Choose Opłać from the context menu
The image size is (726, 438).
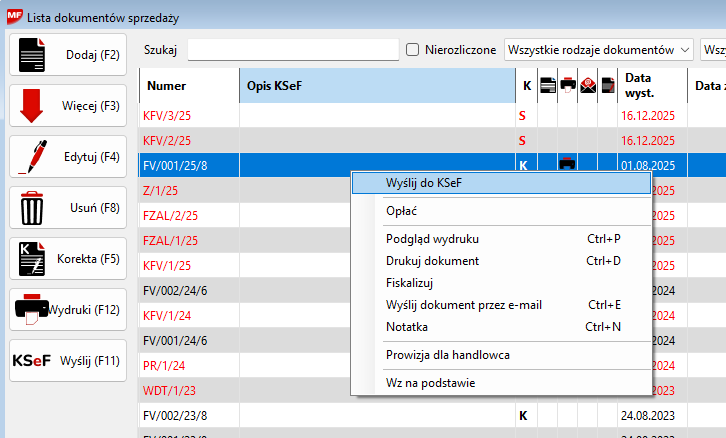tap(401, 211)
